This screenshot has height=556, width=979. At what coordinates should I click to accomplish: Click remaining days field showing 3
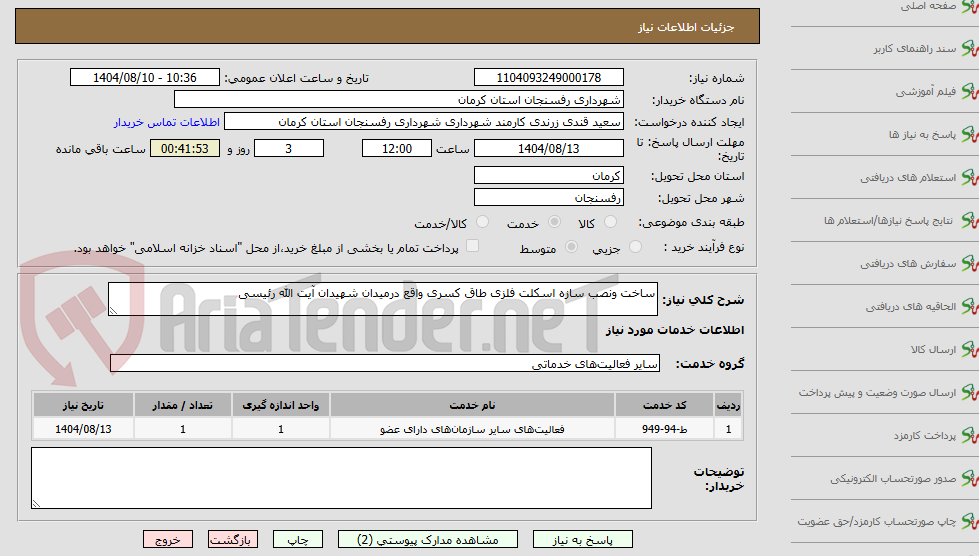pos(289,149)
